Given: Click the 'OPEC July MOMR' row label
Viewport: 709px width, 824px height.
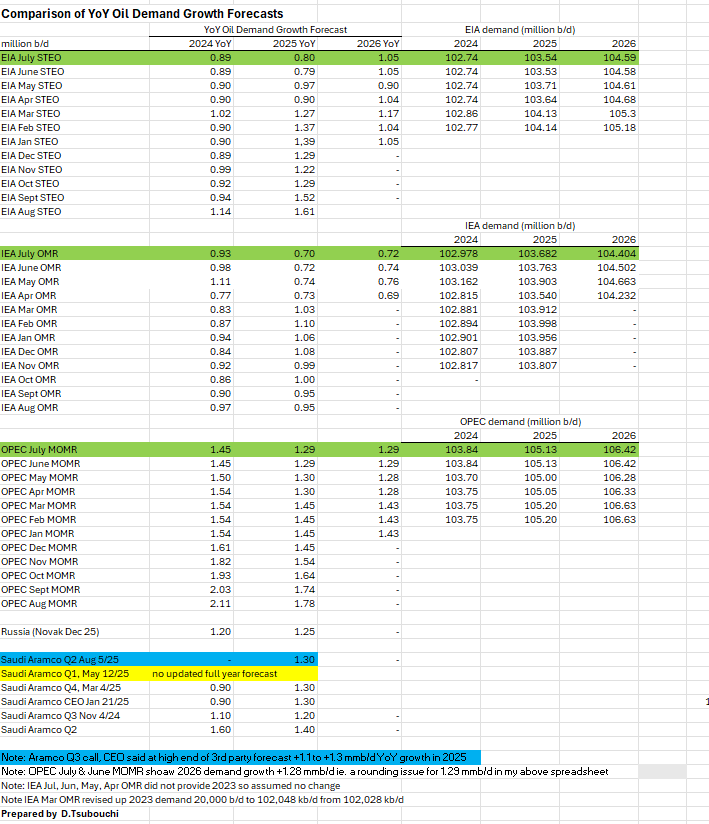Looking at the screenshot, I should [x=39, y=450].
